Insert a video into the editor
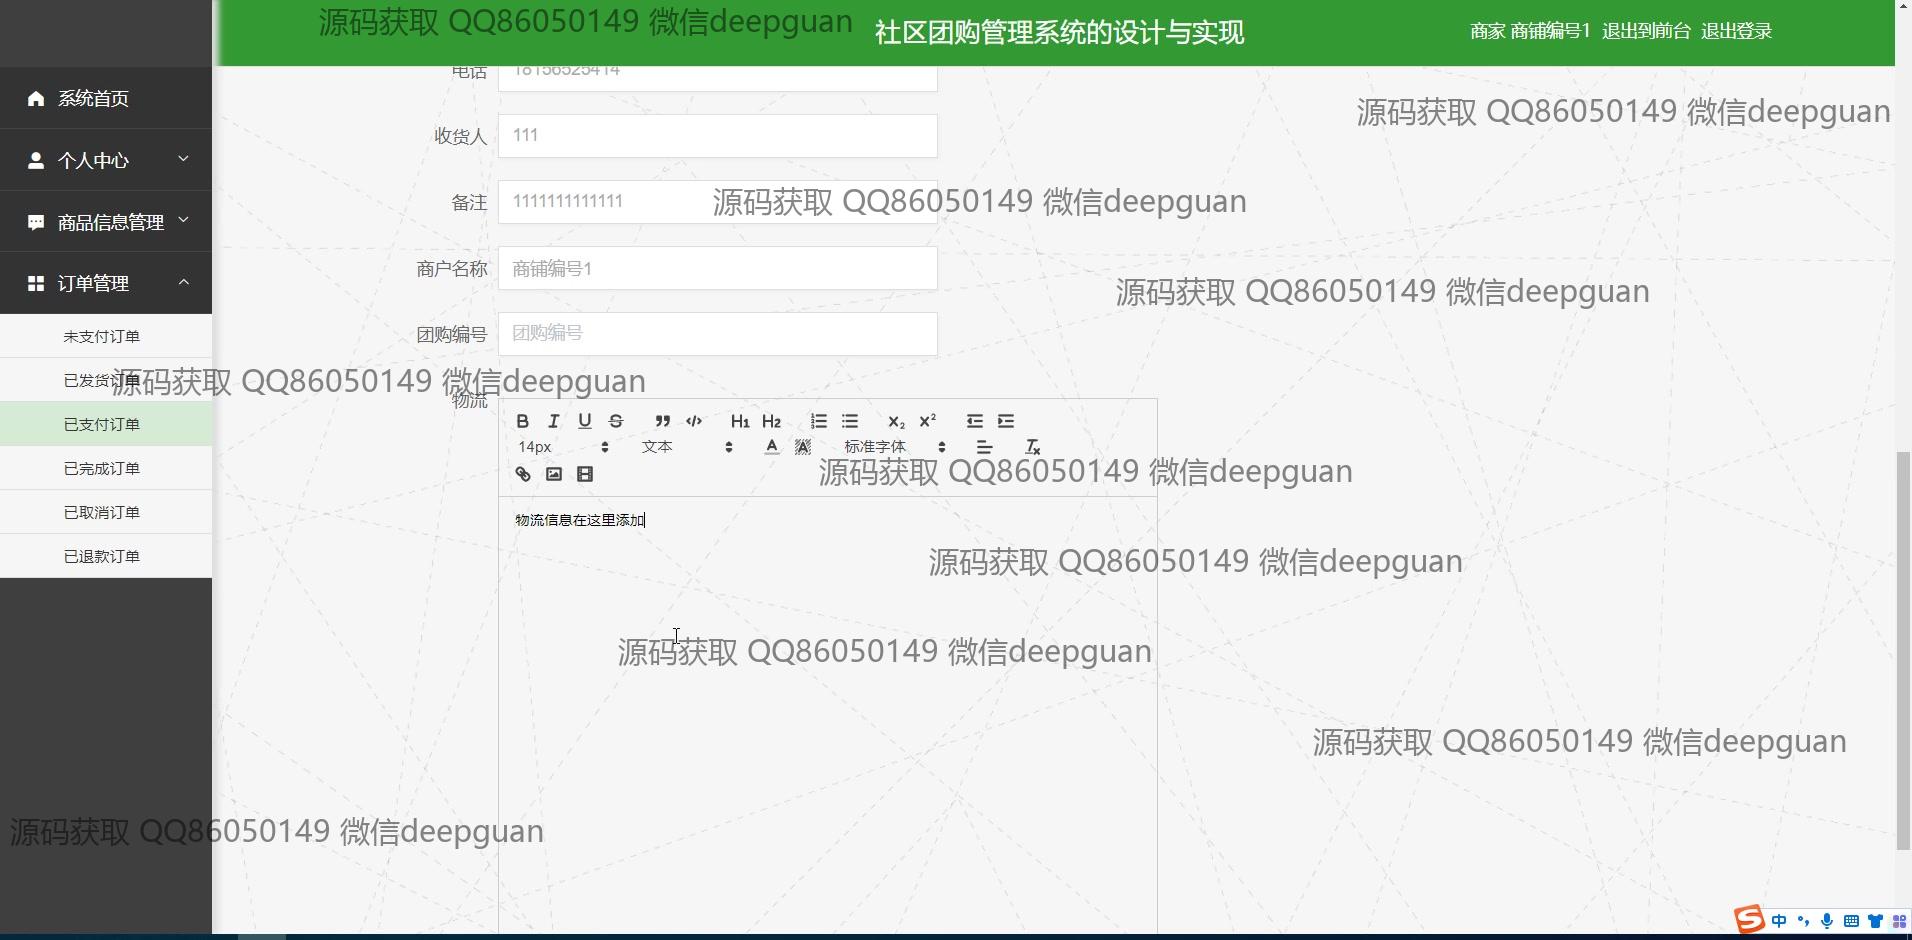Image resolution: width=1912 pixels, height=940 pixels. click(585, 474)
